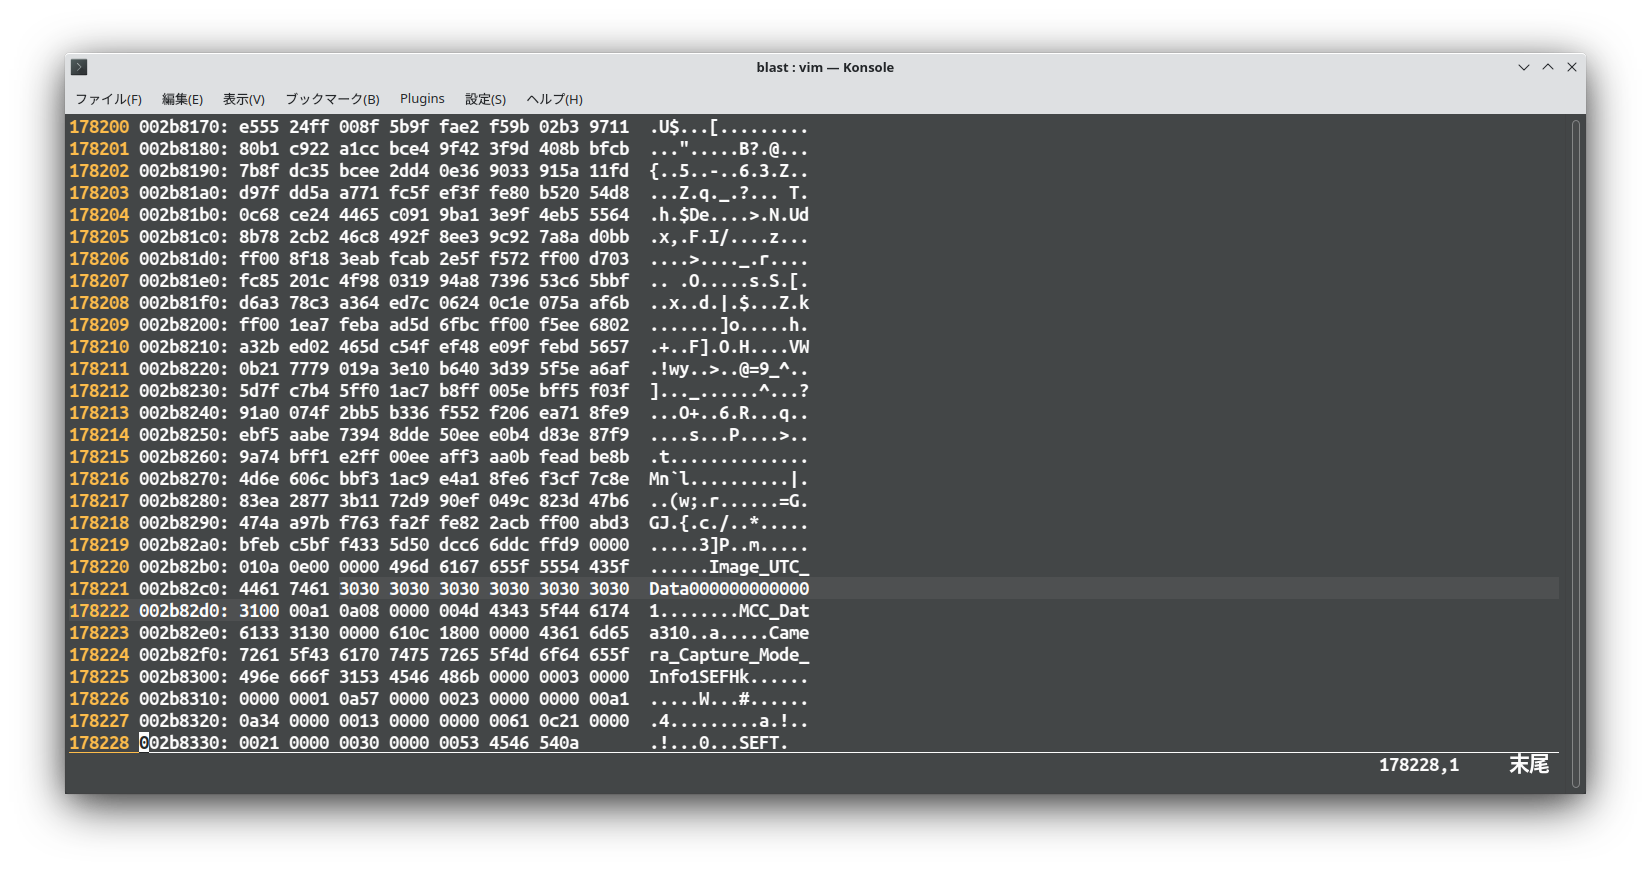This screenshot has height=871, width=1651.
Task: Open the 表示(V) menu
Action: (x=243, y=99)
